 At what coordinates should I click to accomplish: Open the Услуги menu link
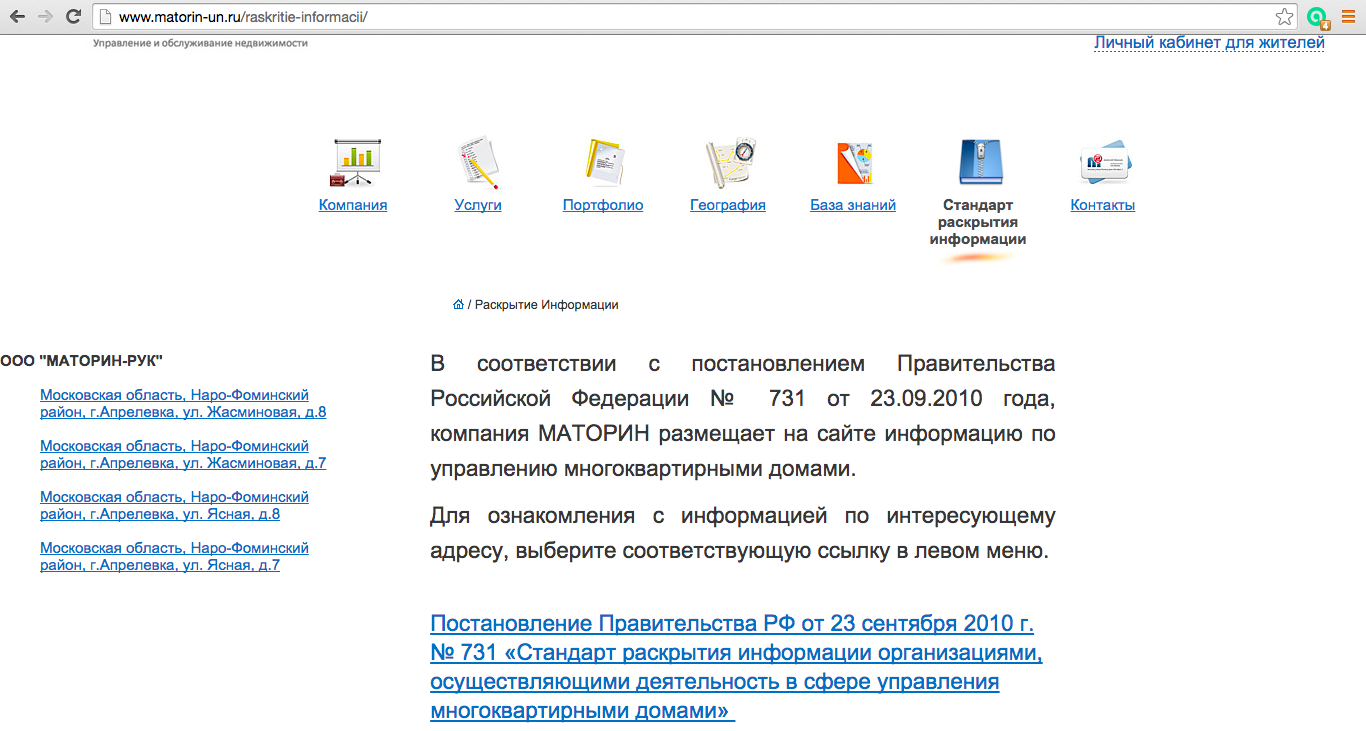tap(478, 205)
